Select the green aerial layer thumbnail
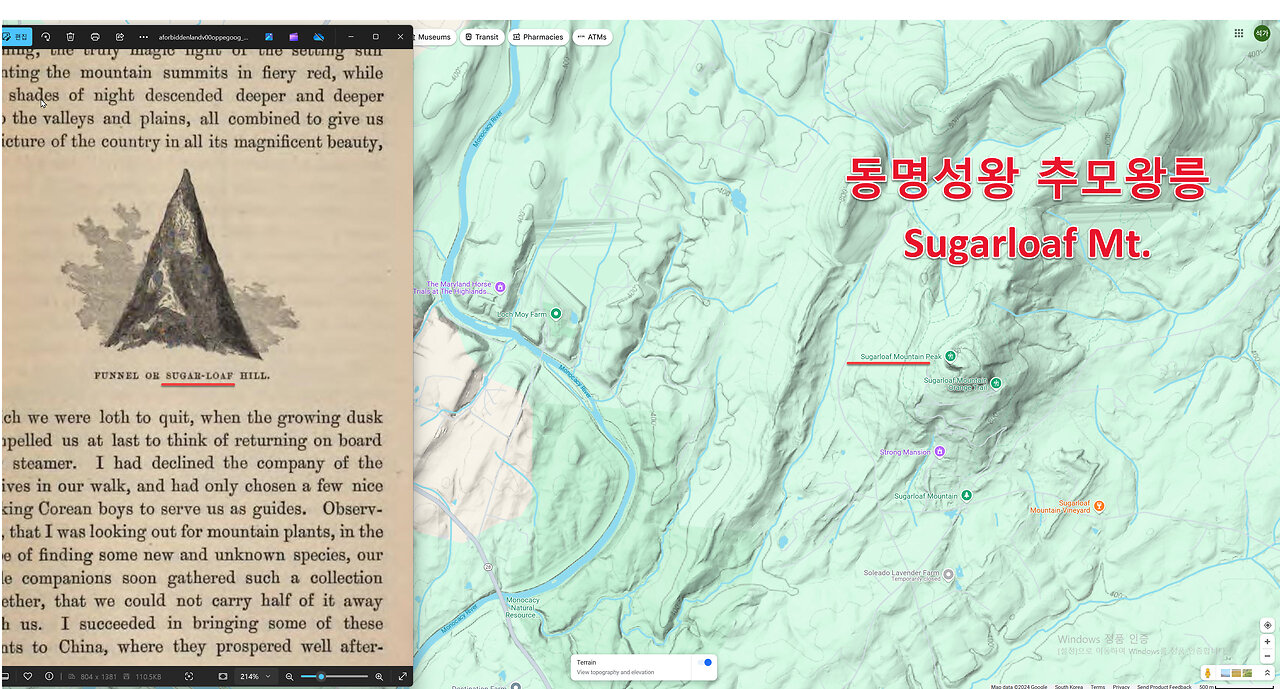Screen dimensions: 1280x689 [x=1247, y=673]
